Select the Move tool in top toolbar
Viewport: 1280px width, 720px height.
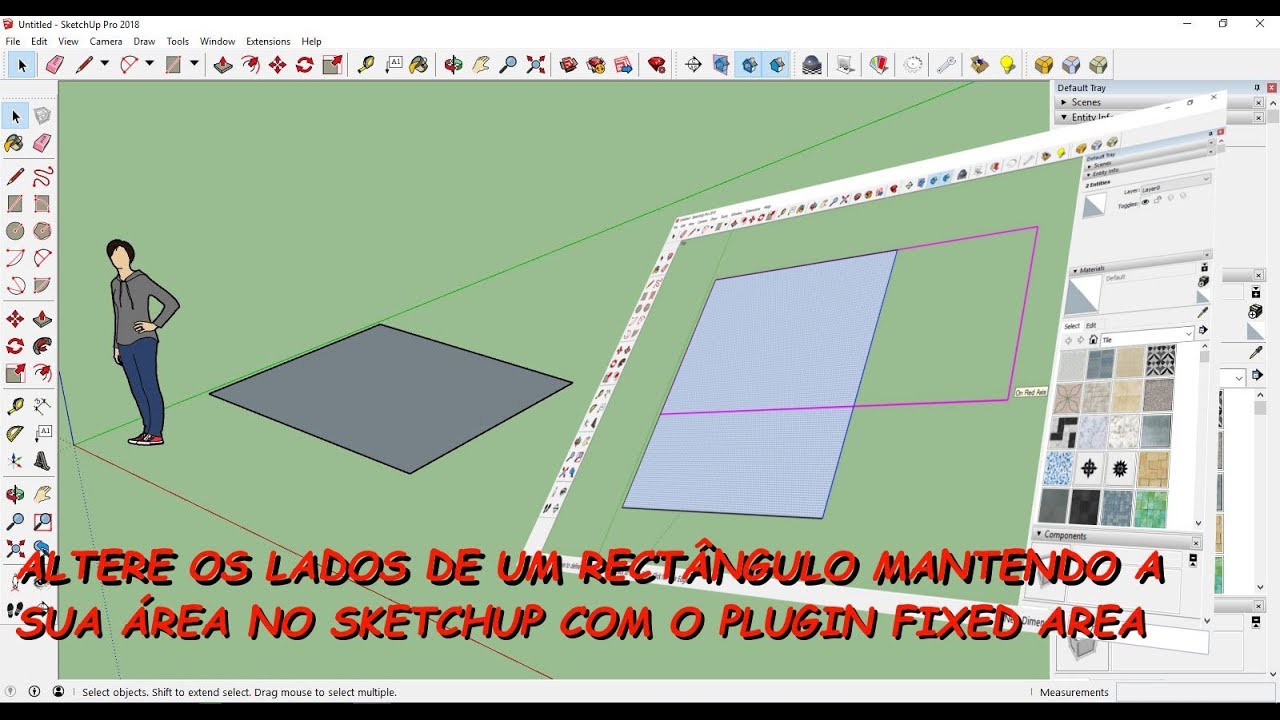277,65
